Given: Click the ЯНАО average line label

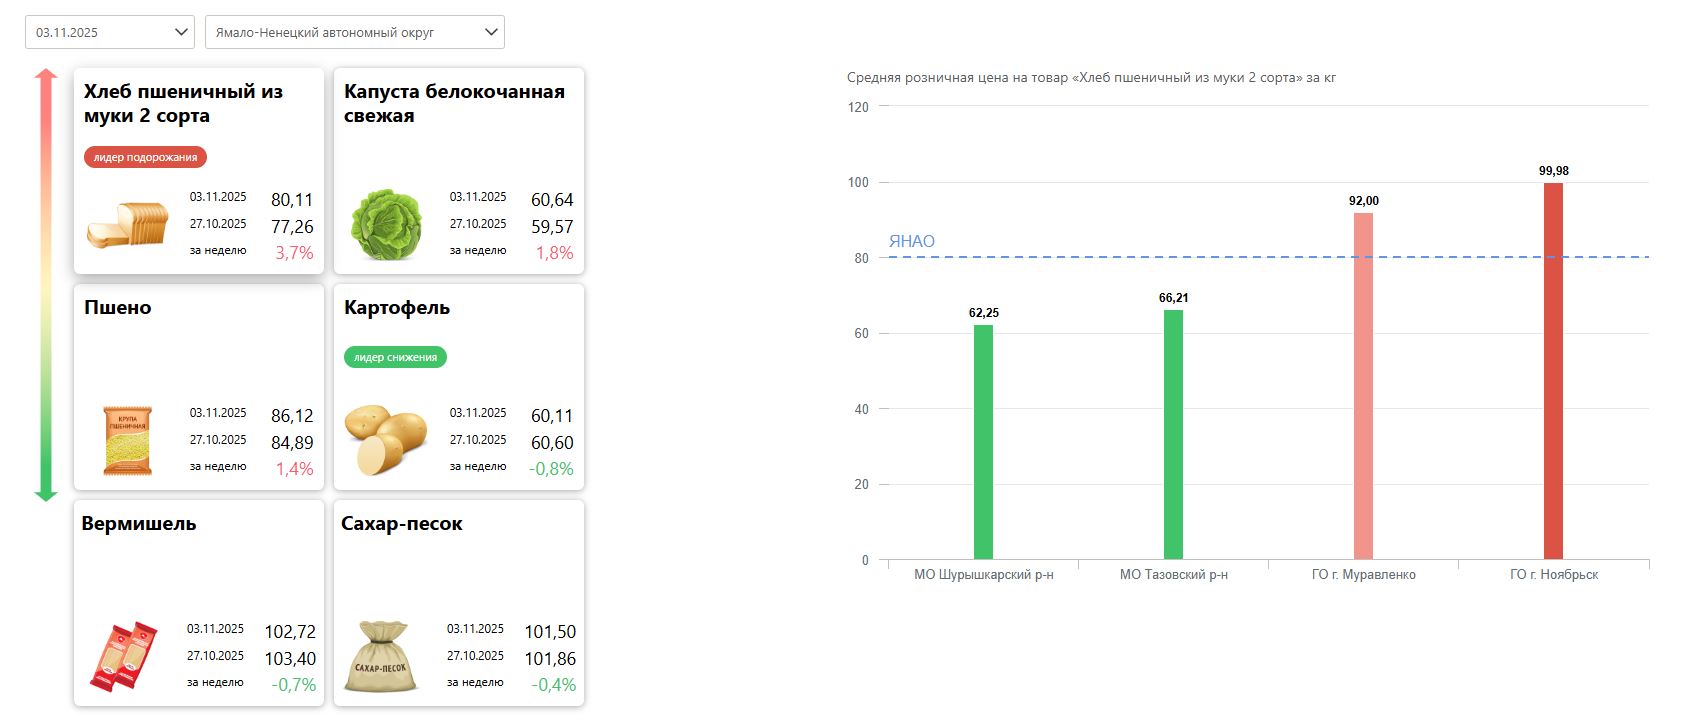Looking at the screenshot, I should pos(911,241).
